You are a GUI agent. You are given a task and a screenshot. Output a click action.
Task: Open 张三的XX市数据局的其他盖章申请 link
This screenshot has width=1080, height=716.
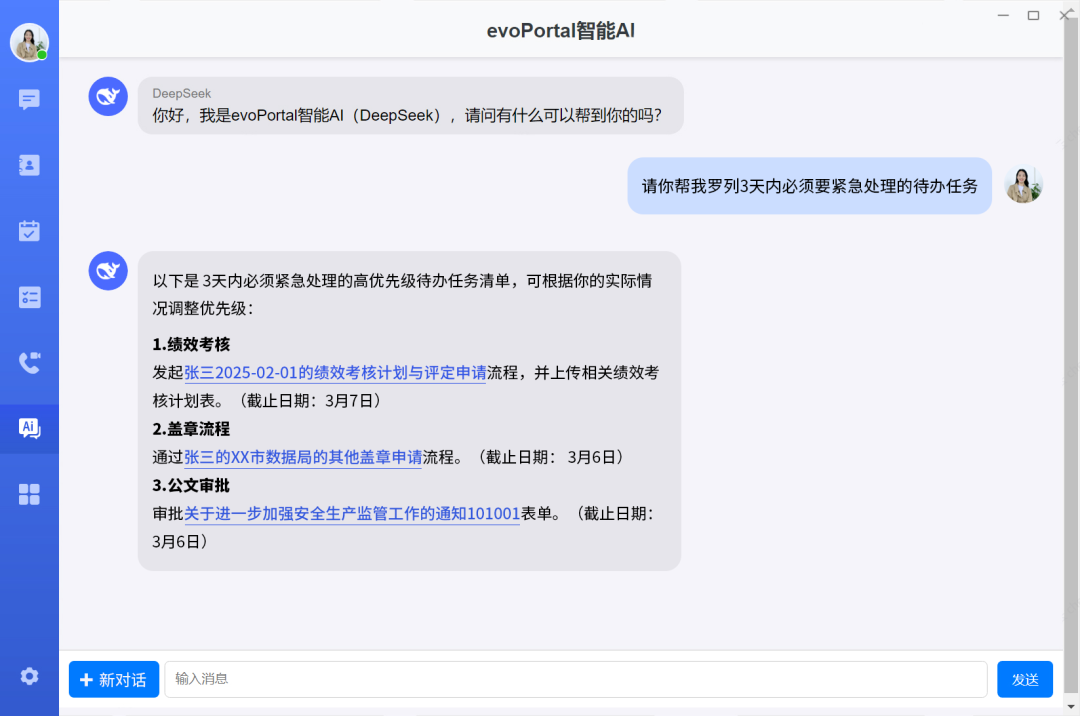pyautogui.click(x=303, y=457)
